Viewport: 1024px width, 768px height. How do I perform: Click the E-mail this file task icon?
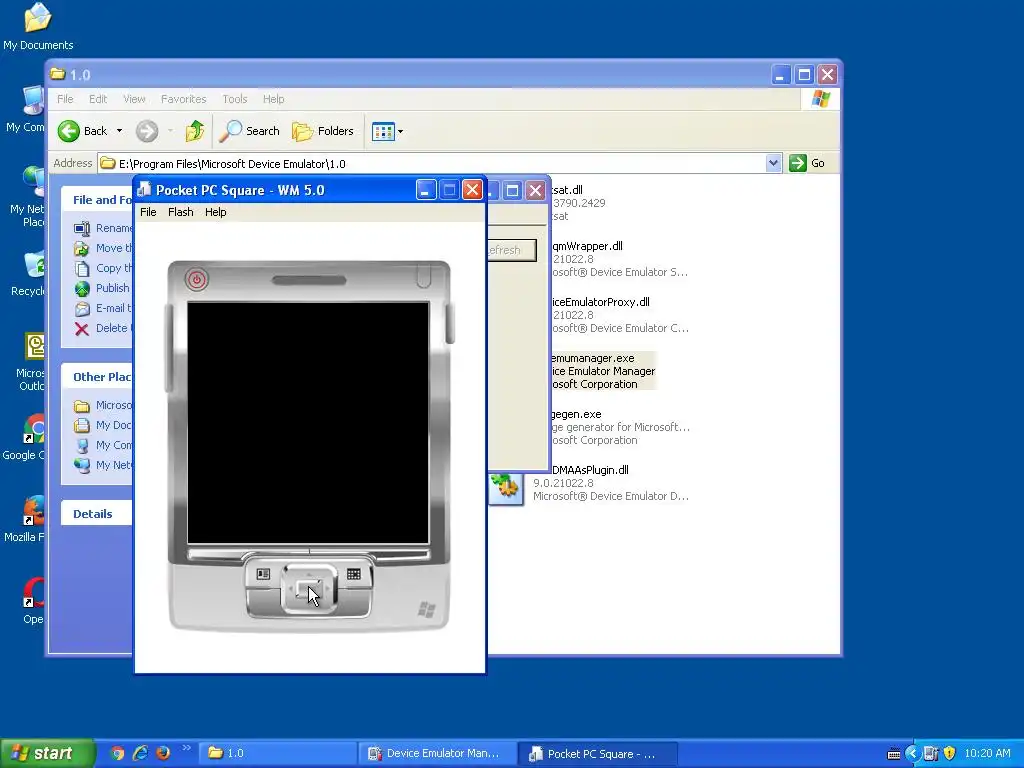[82, 308]
